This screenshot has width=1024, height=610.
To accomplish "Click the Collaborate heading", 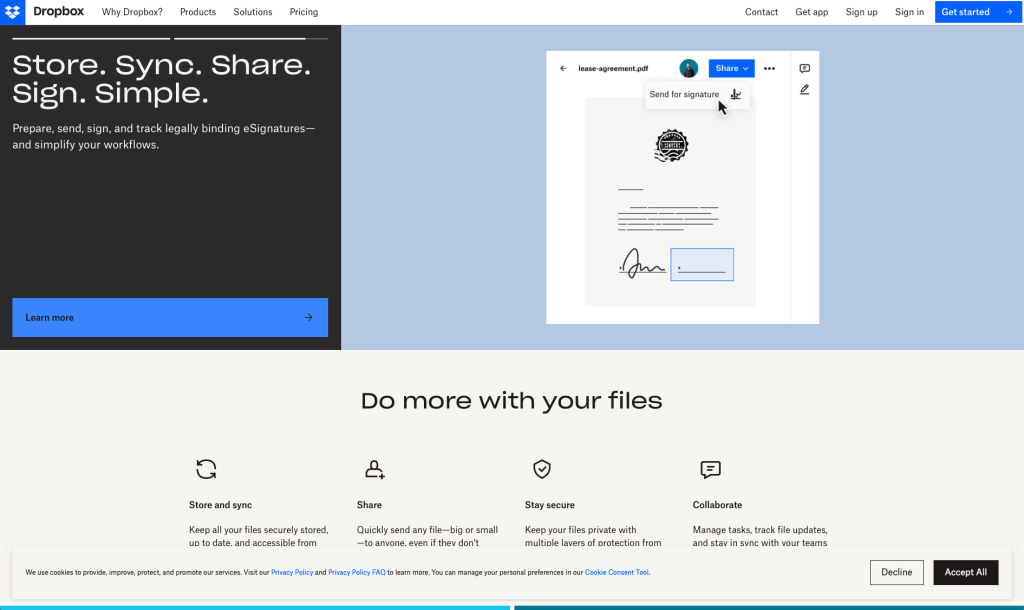I will tap(717, 505).
